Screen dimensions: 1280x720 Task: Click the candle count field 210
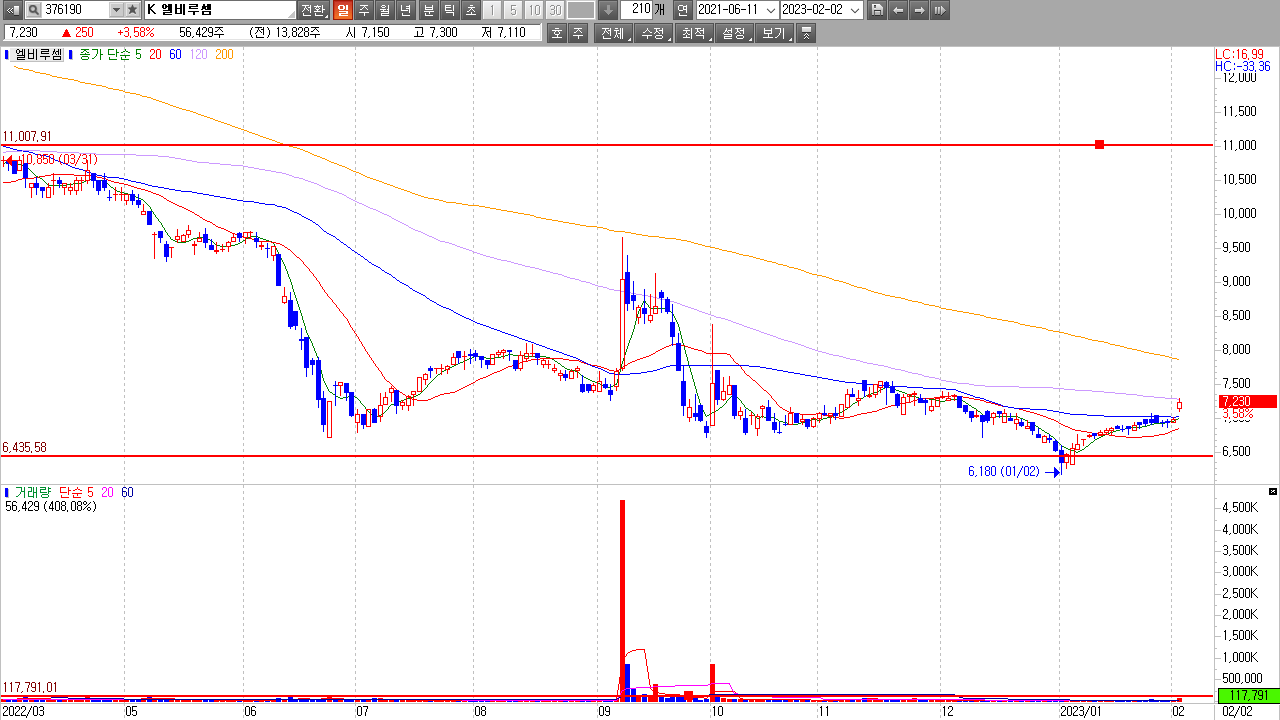[636, 10]
